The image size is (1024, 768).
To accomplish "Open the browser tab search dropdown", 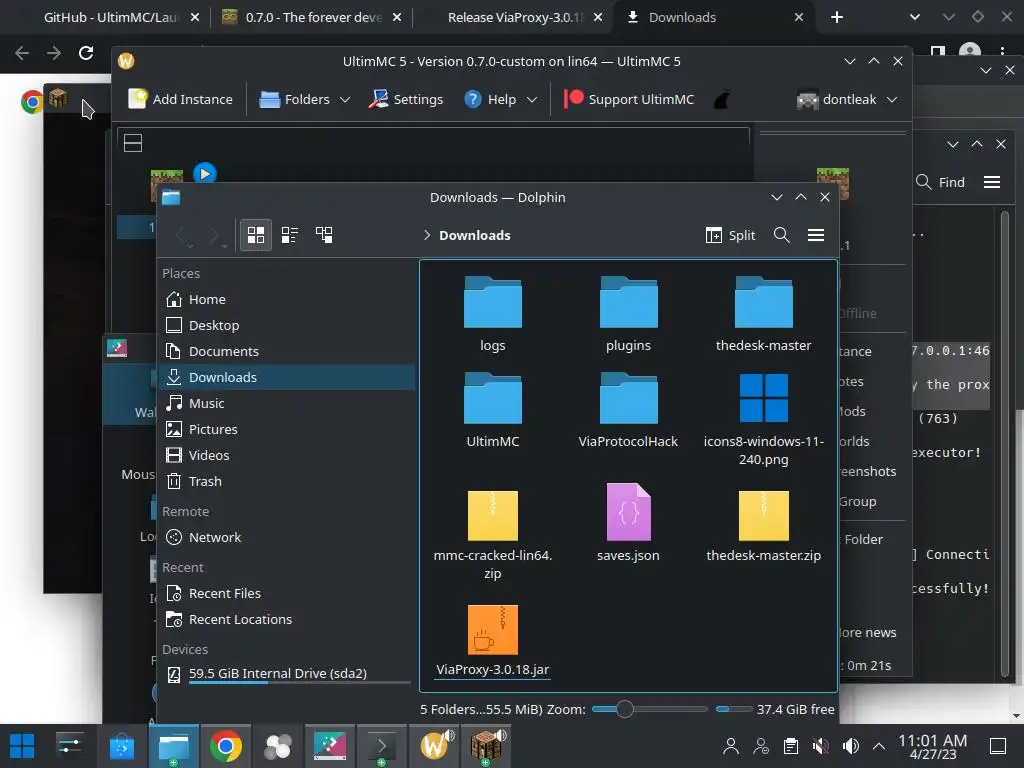I will 915,18.
